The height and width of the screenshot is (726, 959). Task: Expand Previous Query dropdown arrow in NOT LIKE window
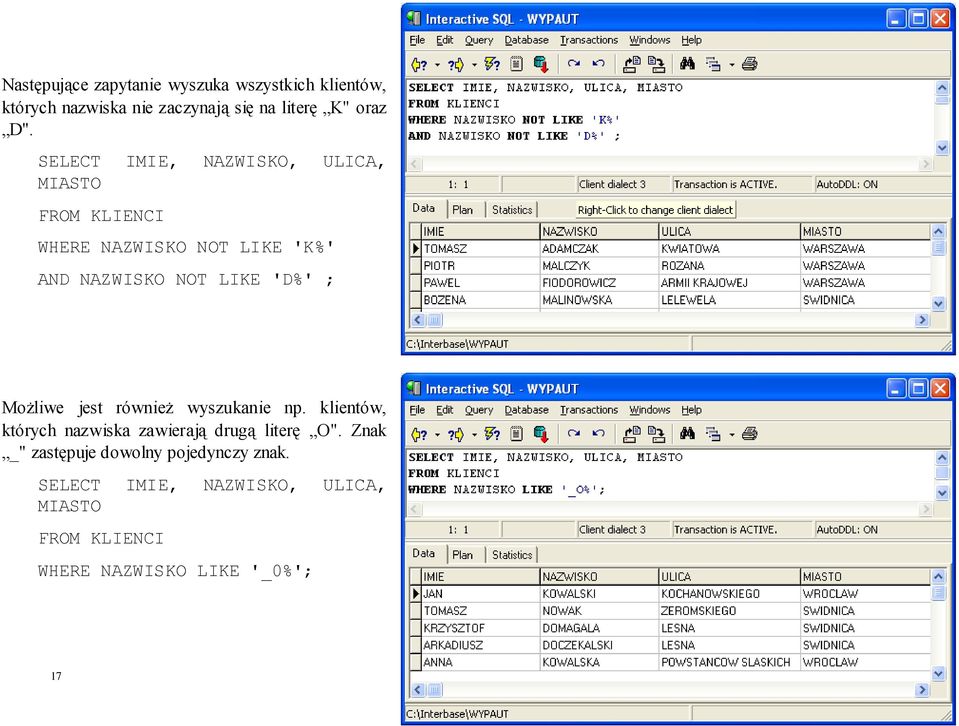[x=437, y=65]
